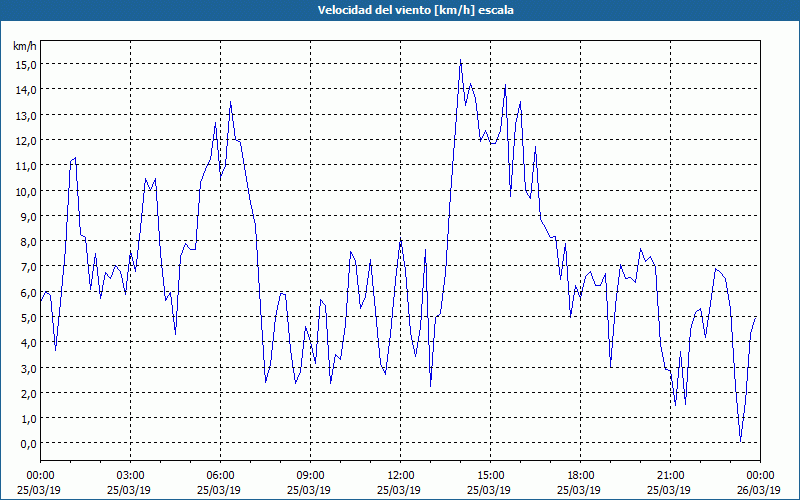Click the '21:00' time label
The image size is (800, 500).
pyautogui.click(x=670, y=476)
